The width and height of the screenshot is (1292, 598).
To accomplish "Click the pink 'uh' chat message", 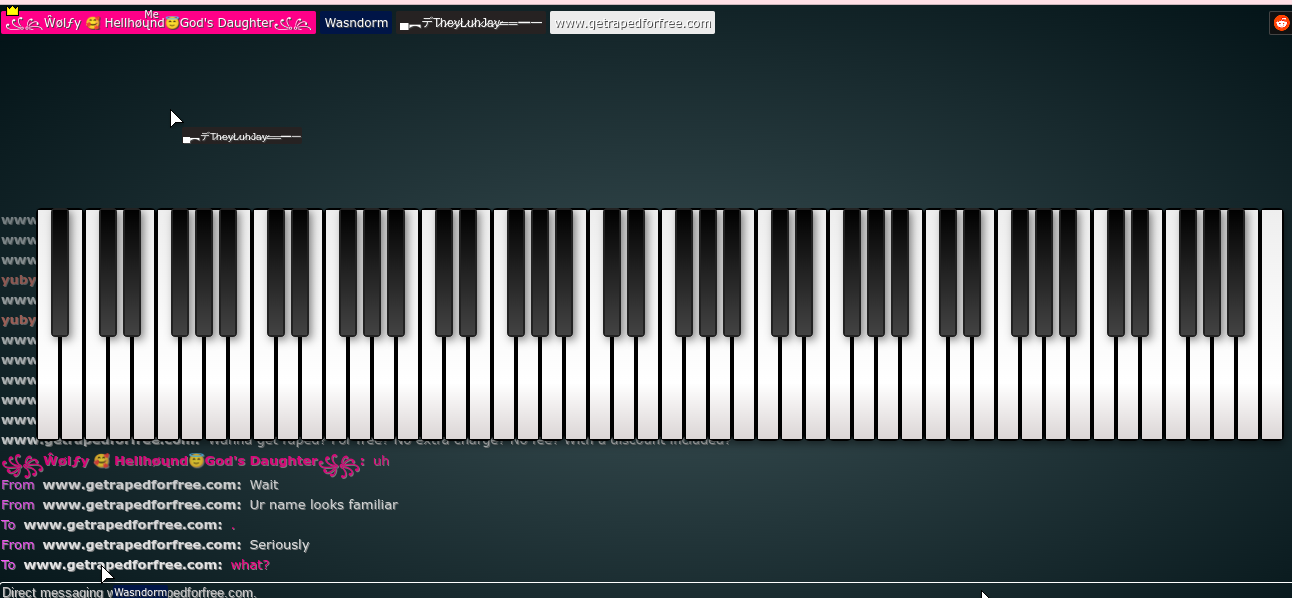I will point(381,461).
